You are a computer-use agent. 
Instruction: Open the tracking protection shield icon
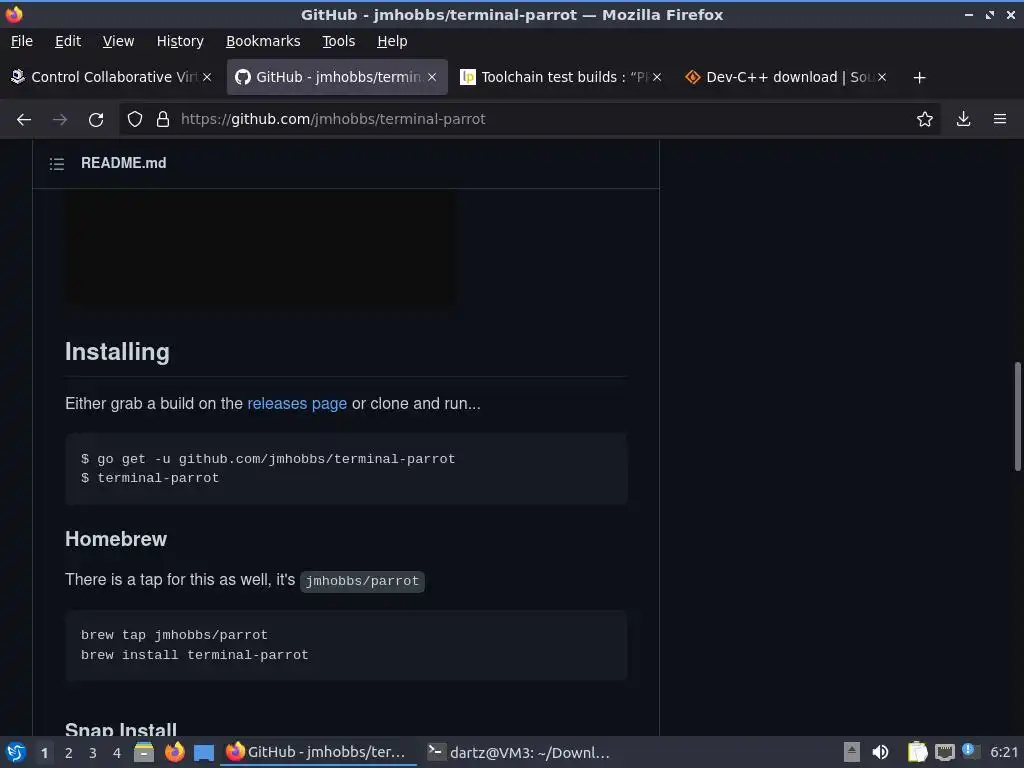click(135, 119)
